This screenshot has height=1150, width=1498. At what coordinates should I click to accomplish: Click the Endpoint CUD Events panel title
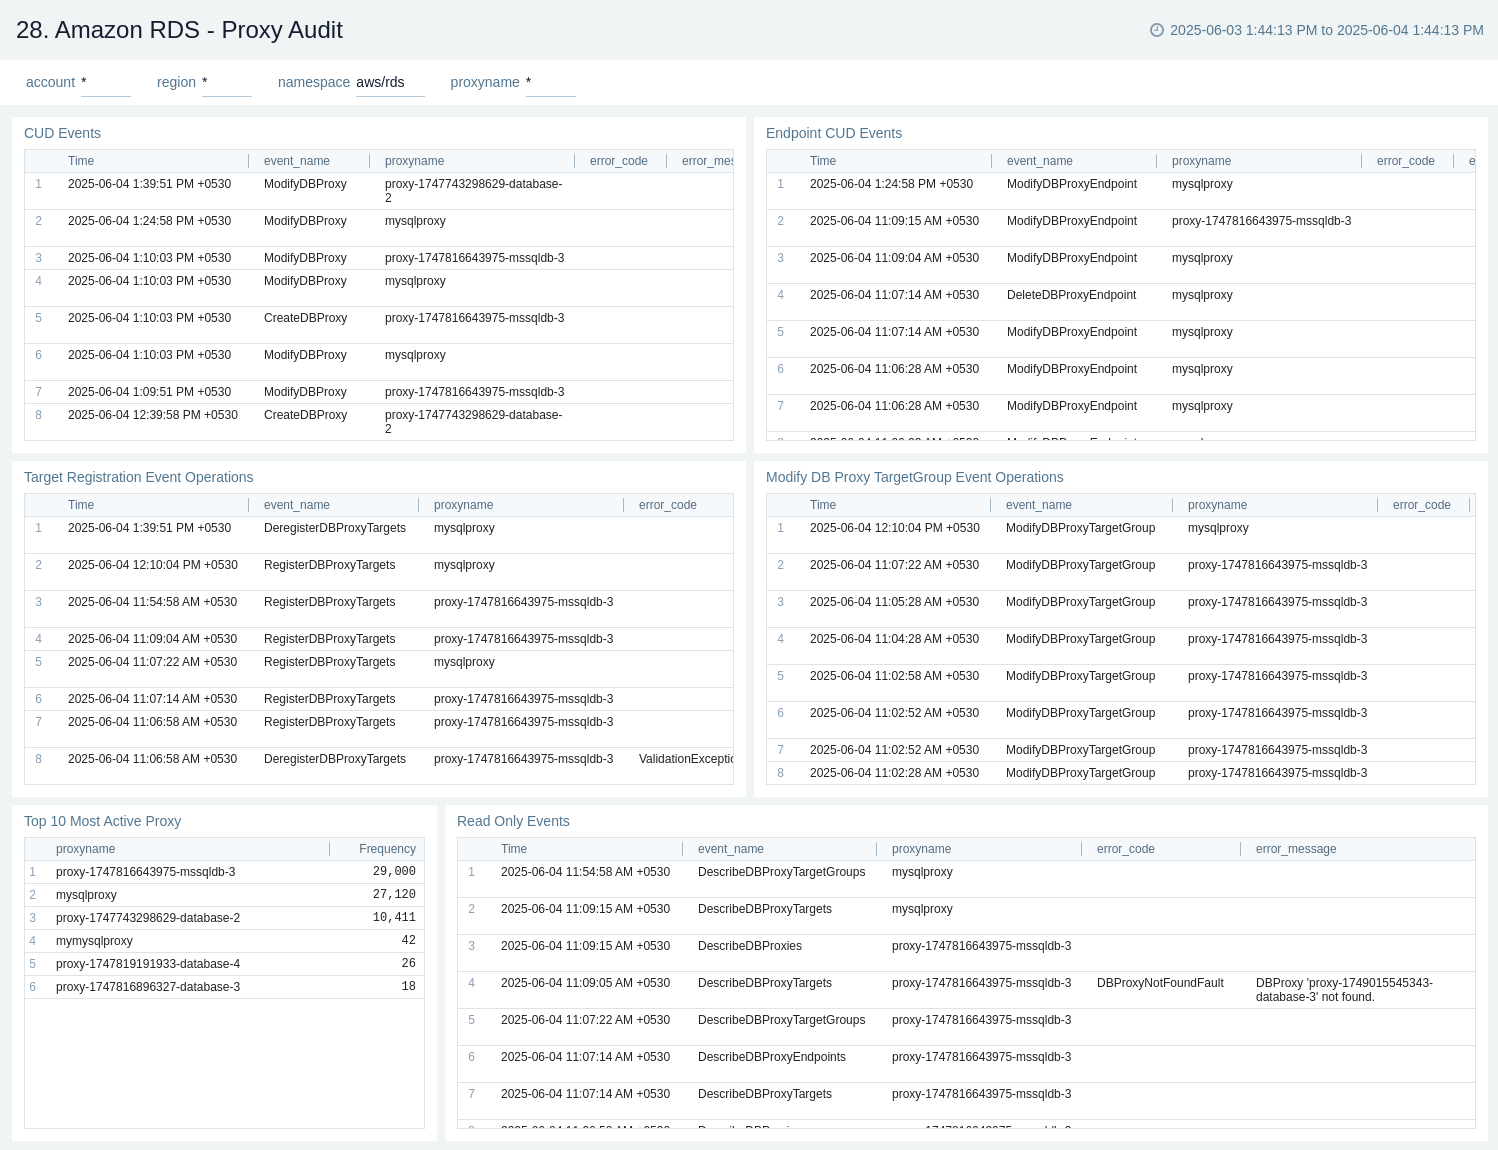click(x=834, y=133)
